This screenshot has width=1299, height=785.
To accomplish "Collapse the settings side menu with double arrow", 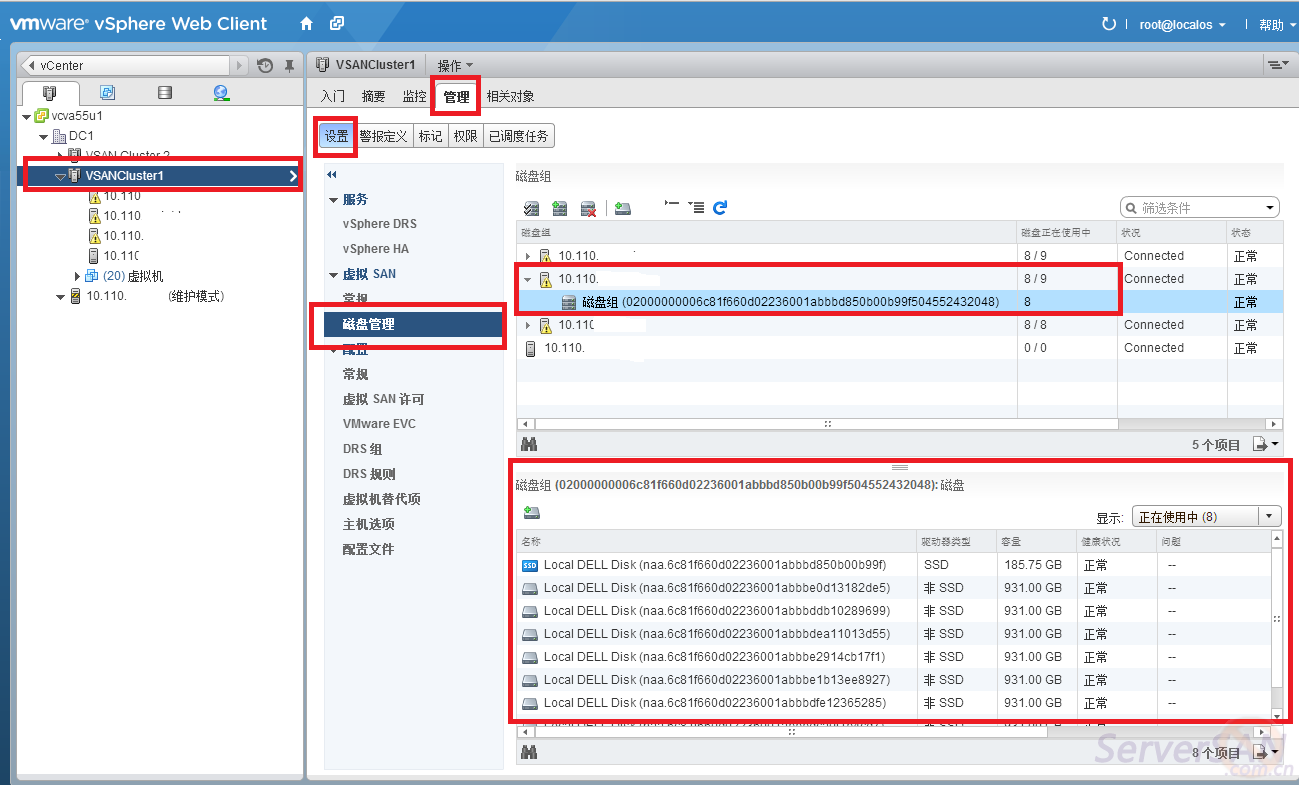I will (x=332, y=174).
